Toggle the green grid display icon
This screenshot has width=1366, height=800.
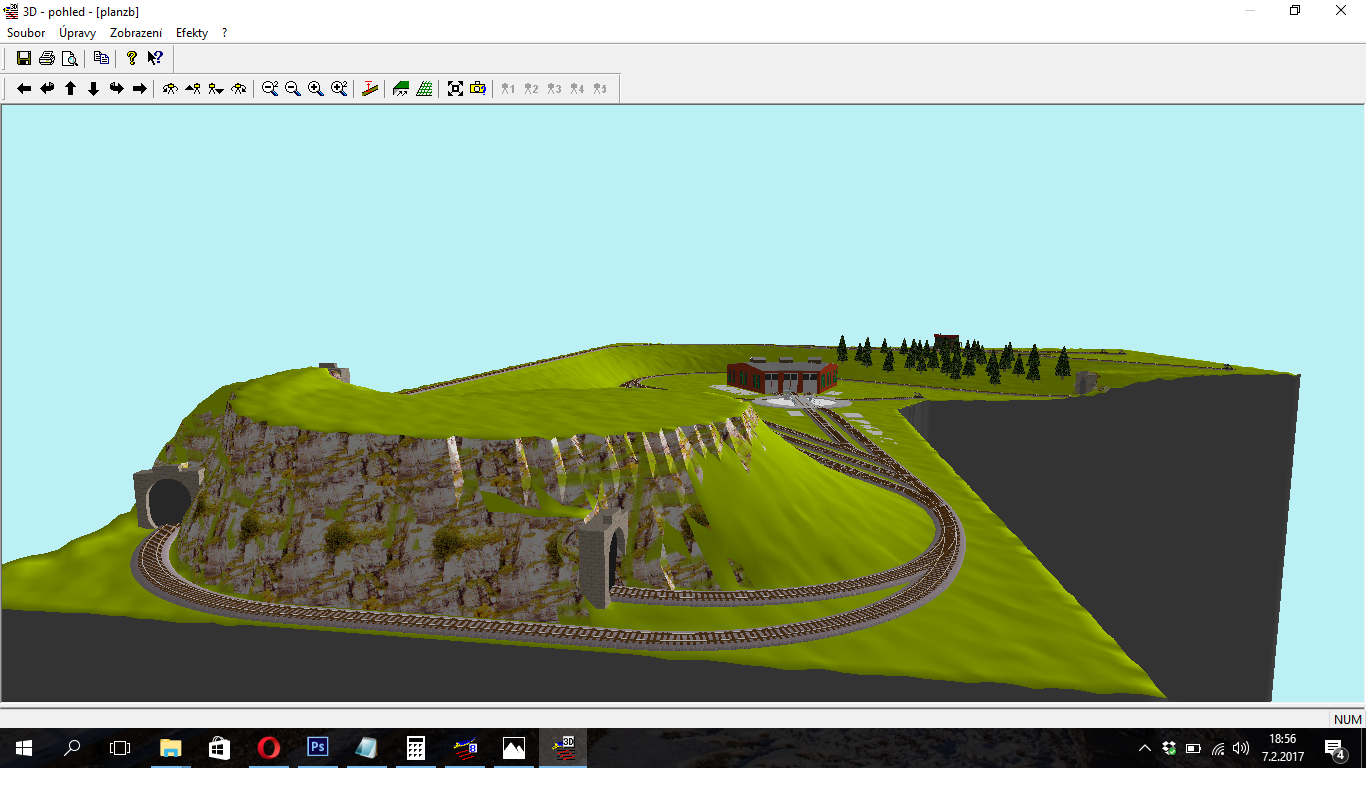(425, 89)
